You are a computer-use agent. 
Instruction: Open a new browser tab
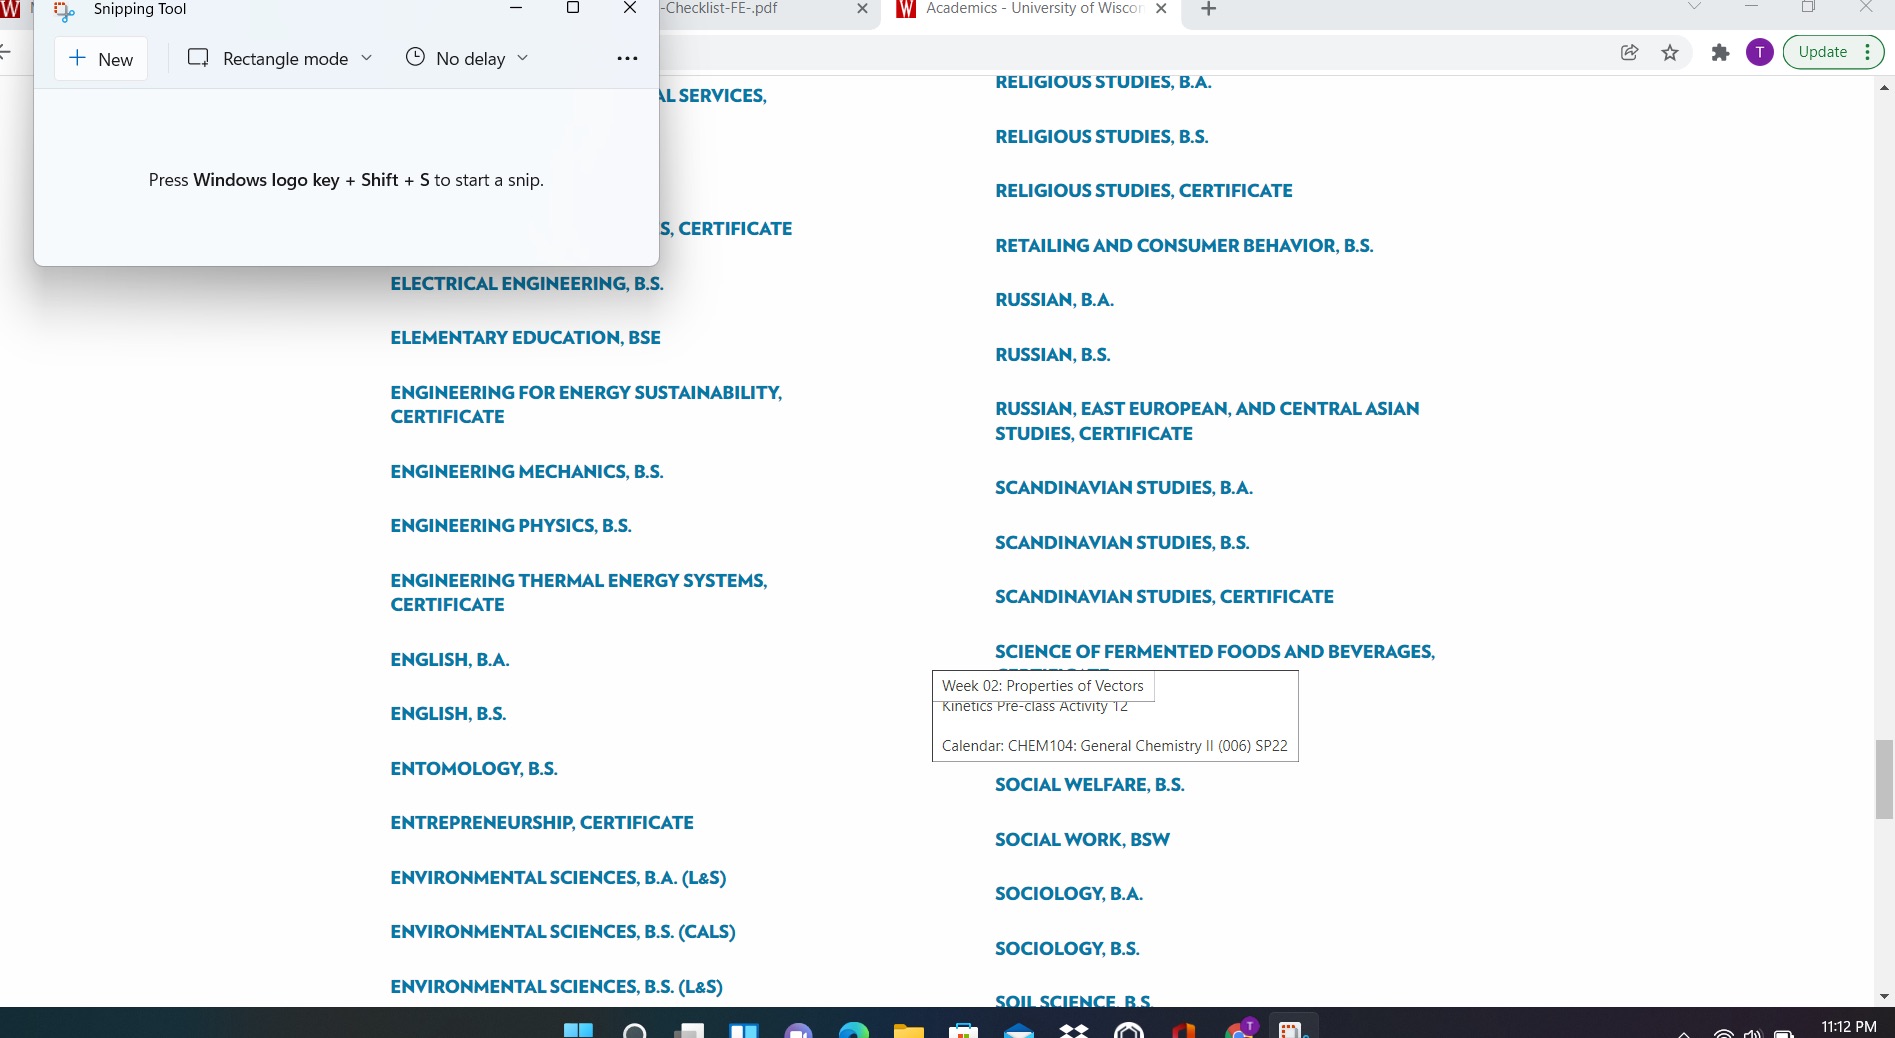(x=1208, y=10)
